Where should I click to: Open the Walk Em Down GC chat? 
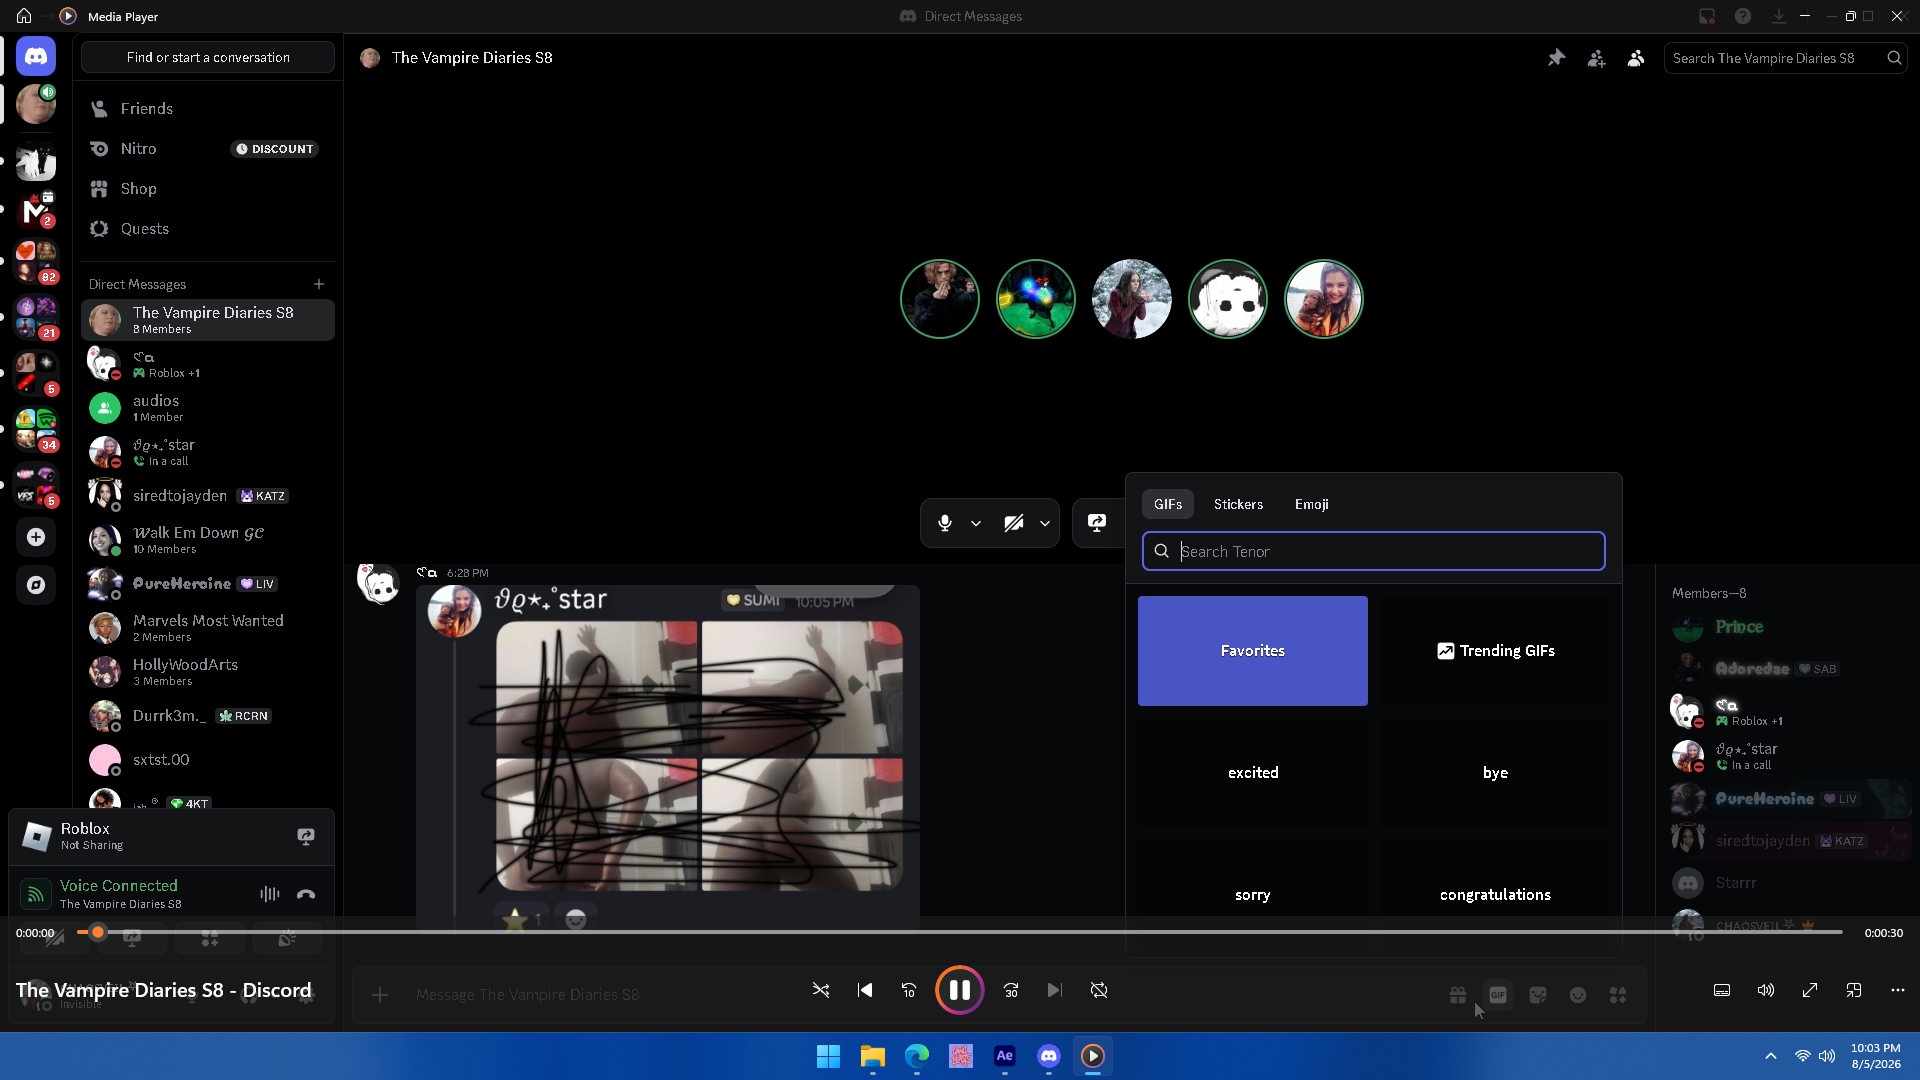[x=208, y=540]
